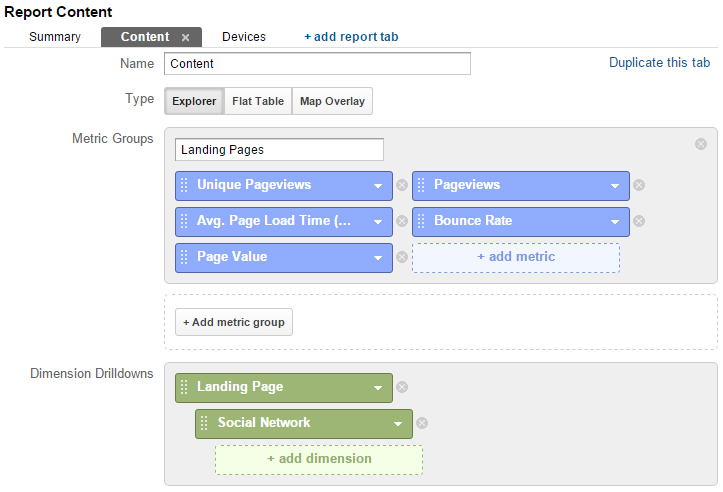Viewport: 723px width, 492px height.
Task: Switch to the Devices tab
Action: click(244, 37)
